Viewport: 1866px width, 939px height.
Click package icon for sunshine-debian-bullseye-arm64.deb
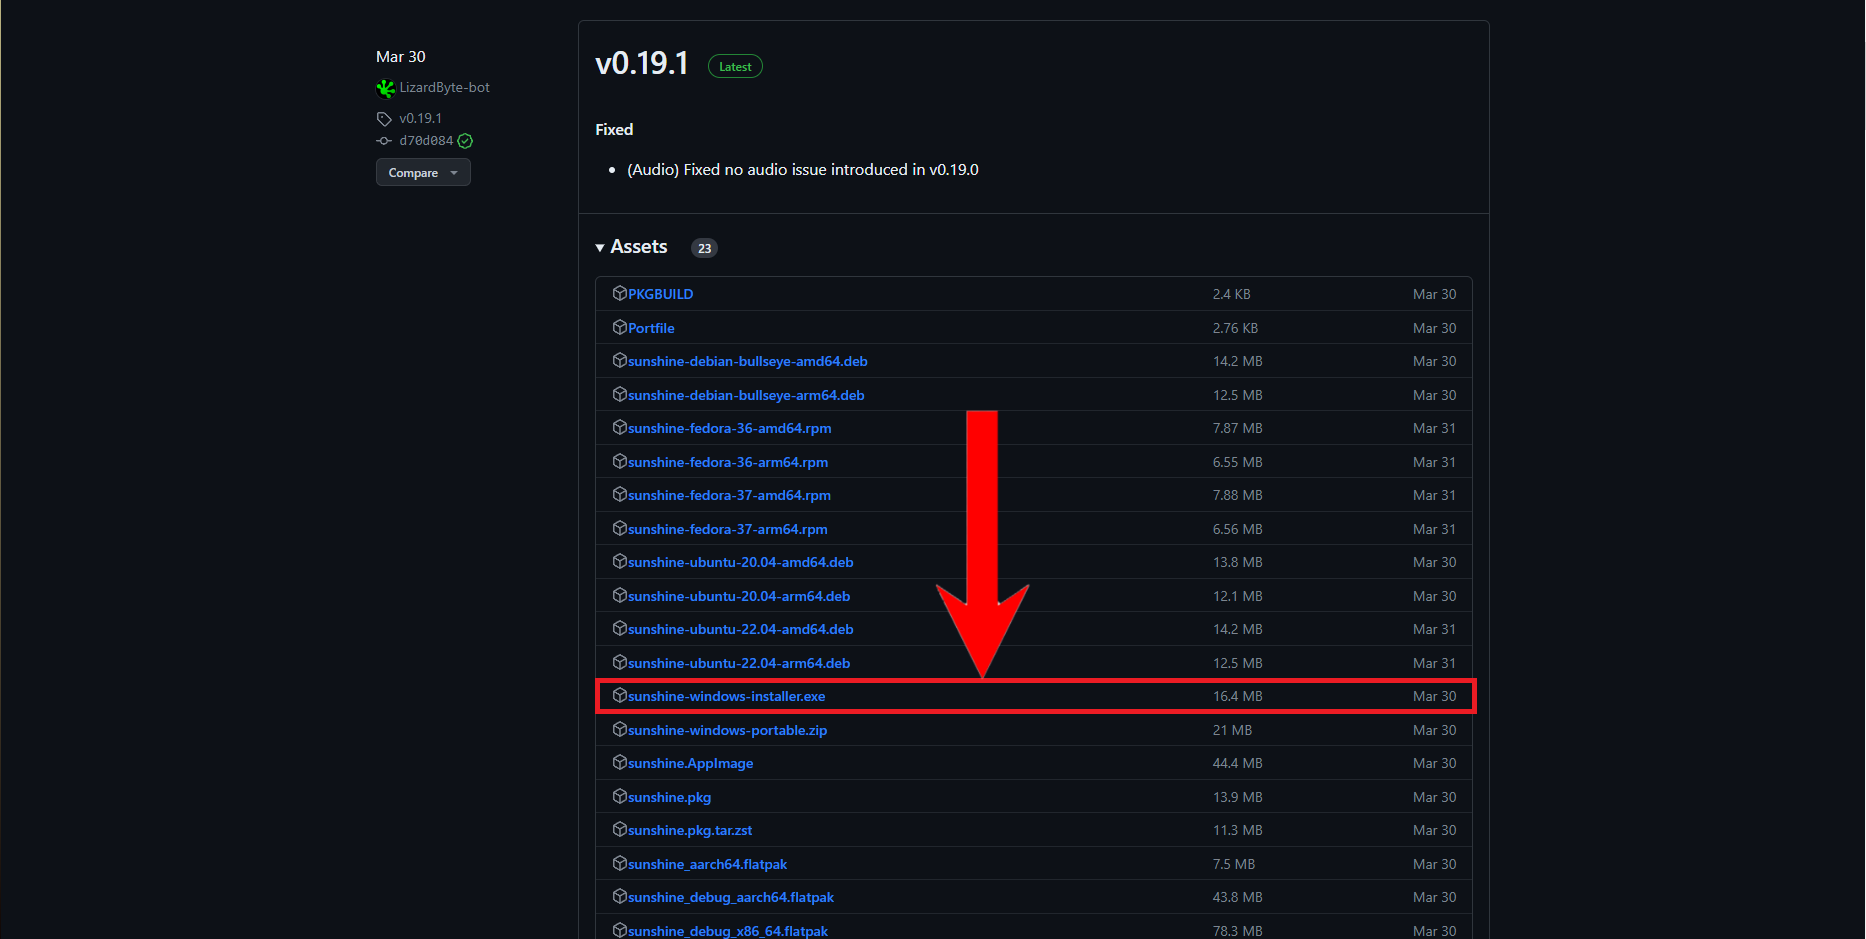click(620, 394)
